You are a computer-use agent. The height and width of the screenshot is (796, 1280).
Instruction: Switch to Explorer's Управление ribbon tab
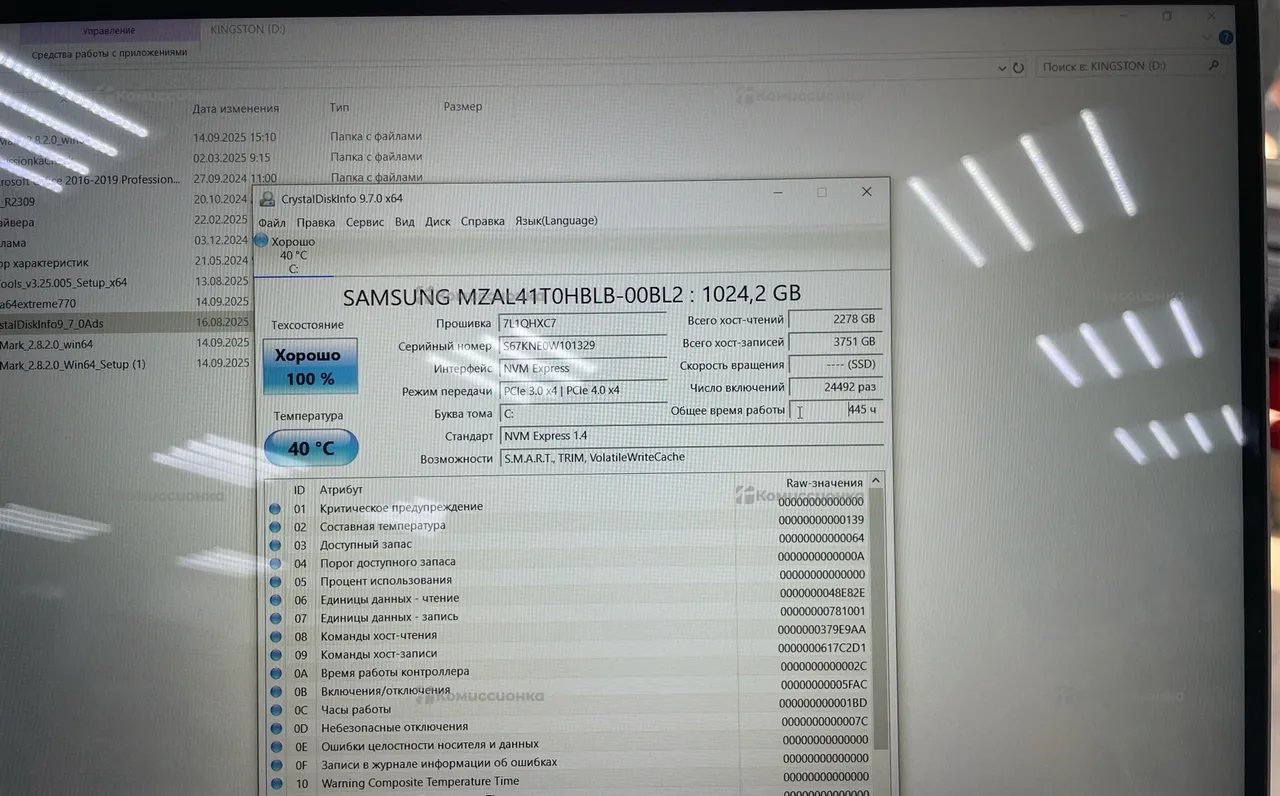click(109, 30)
